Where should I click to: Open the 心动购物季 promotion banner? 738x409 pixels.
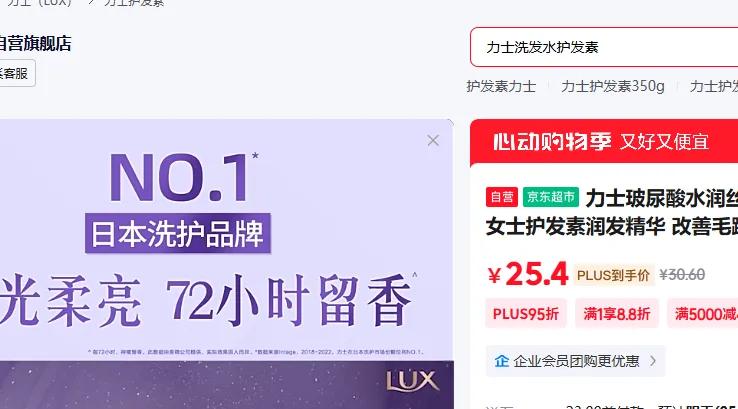click(x=604, y=142)
